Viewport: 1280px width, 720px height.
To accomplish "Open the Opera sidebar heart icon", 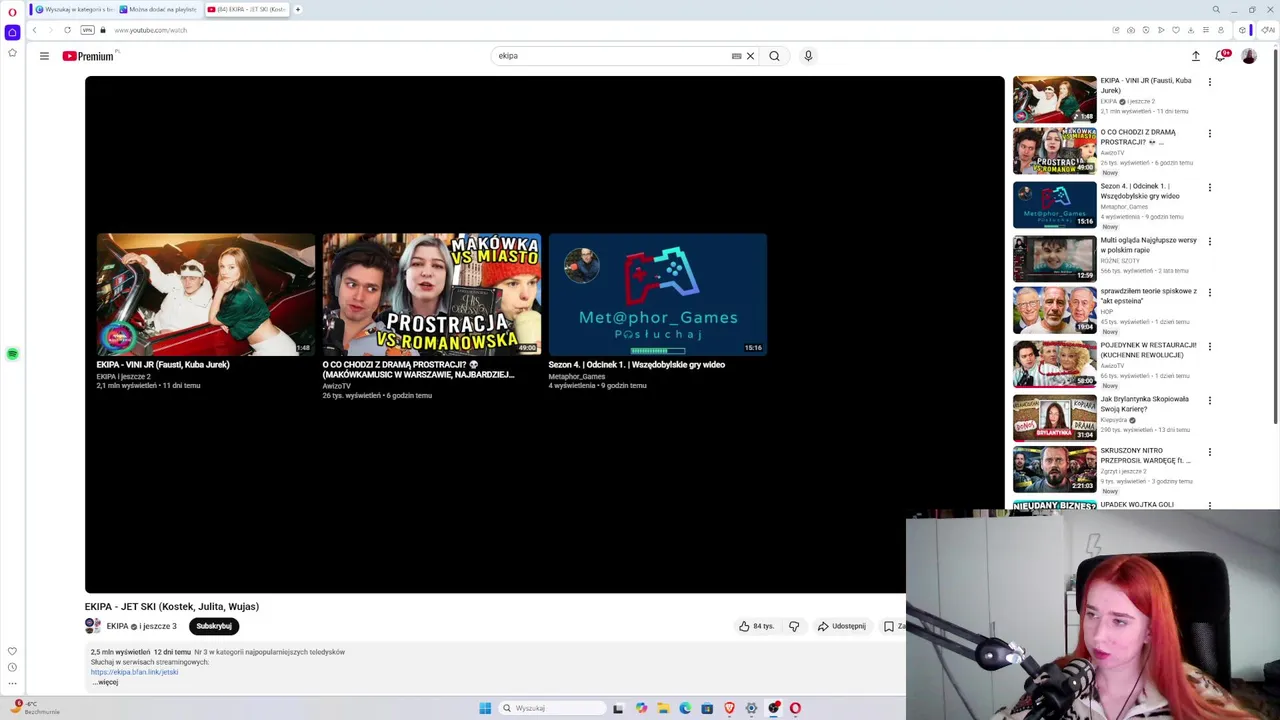I will (12, 651).
